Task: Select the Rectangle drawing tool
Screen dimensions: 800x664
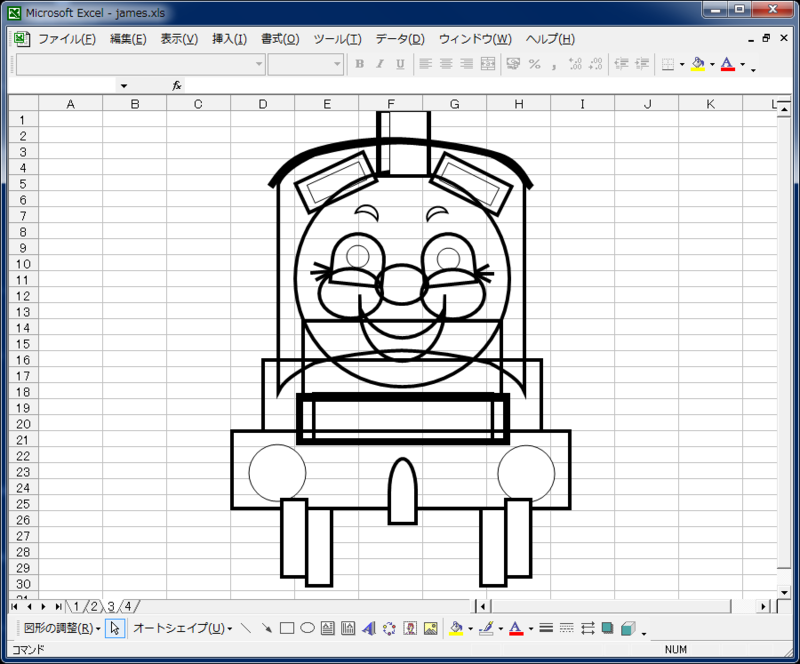Action: tap(287, 628)
